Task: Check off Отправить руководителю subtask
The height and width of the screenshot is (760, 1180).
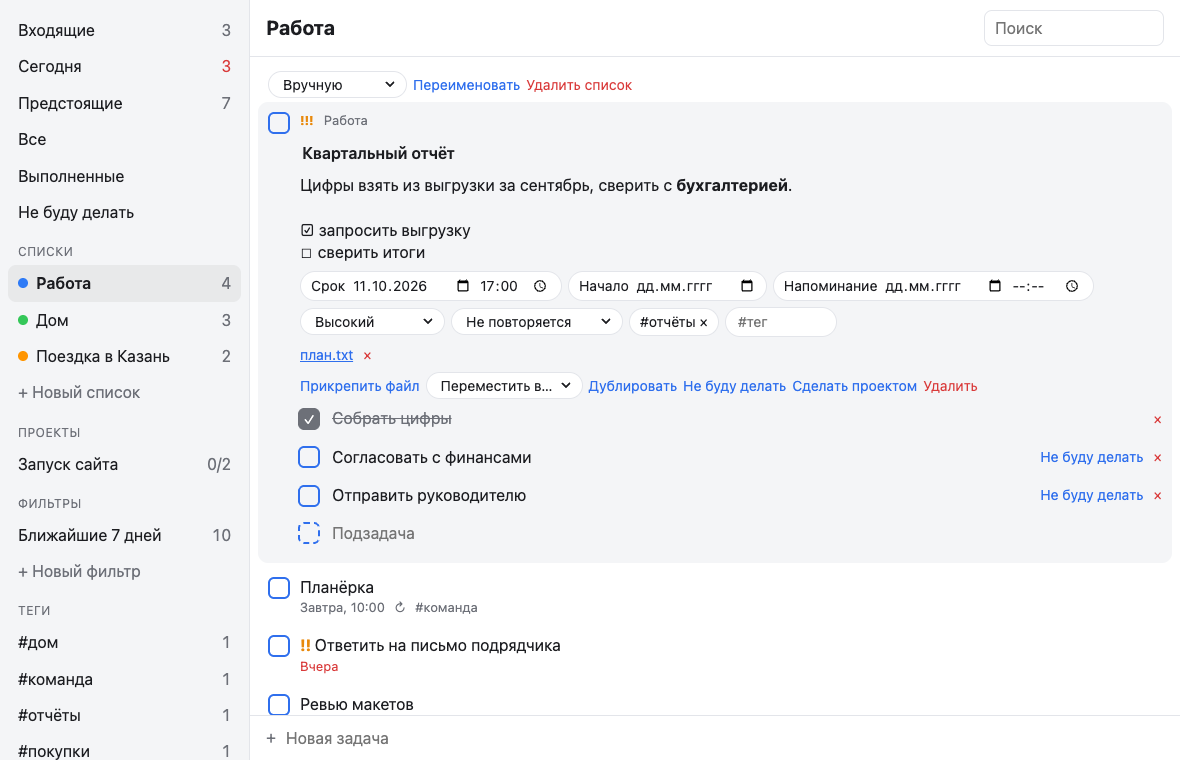Action: 309,495
